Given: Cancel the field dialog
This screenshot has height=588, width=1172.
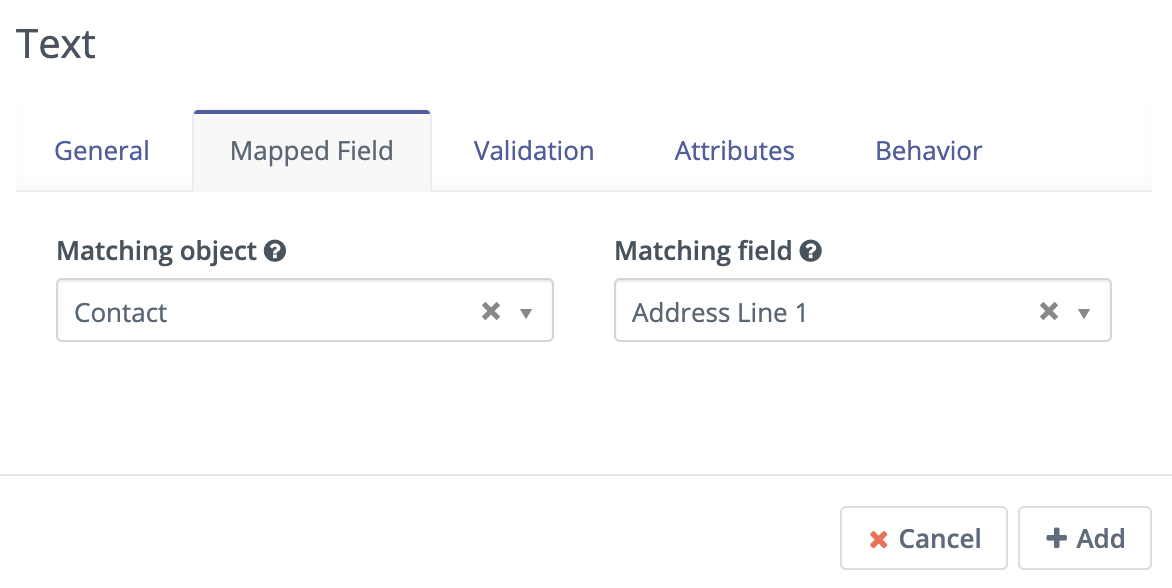Looking at the screenshot, I should 924,538.
